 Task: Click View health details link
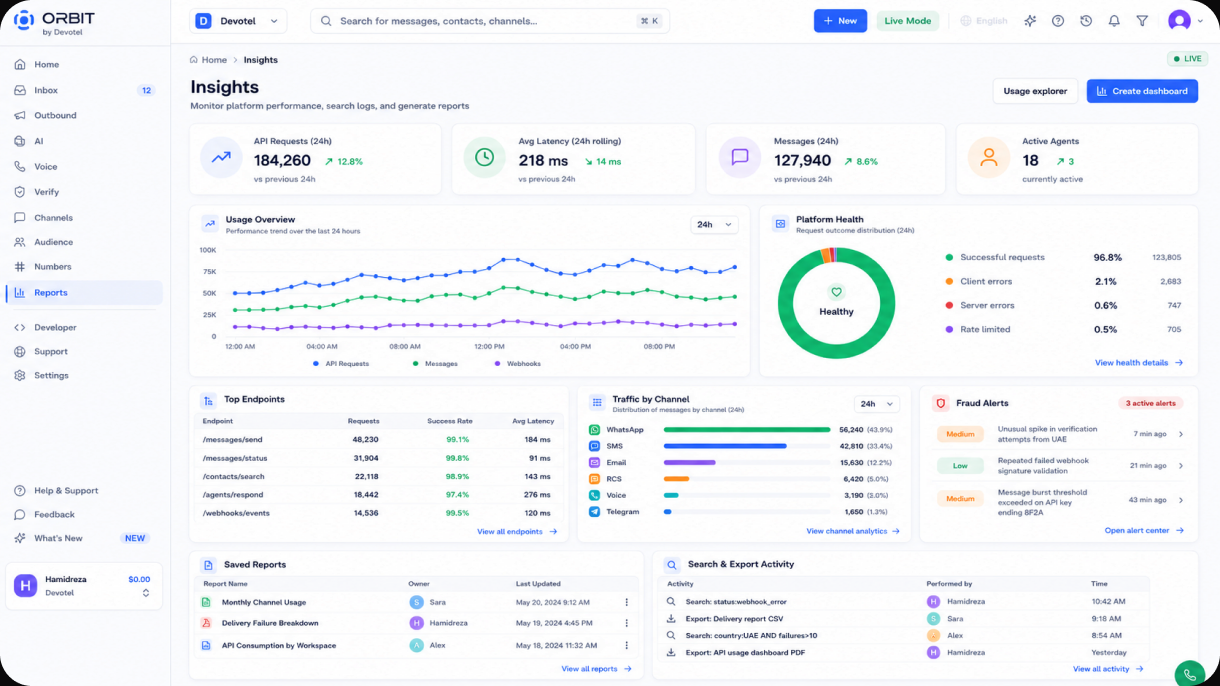coord(1139,363)
